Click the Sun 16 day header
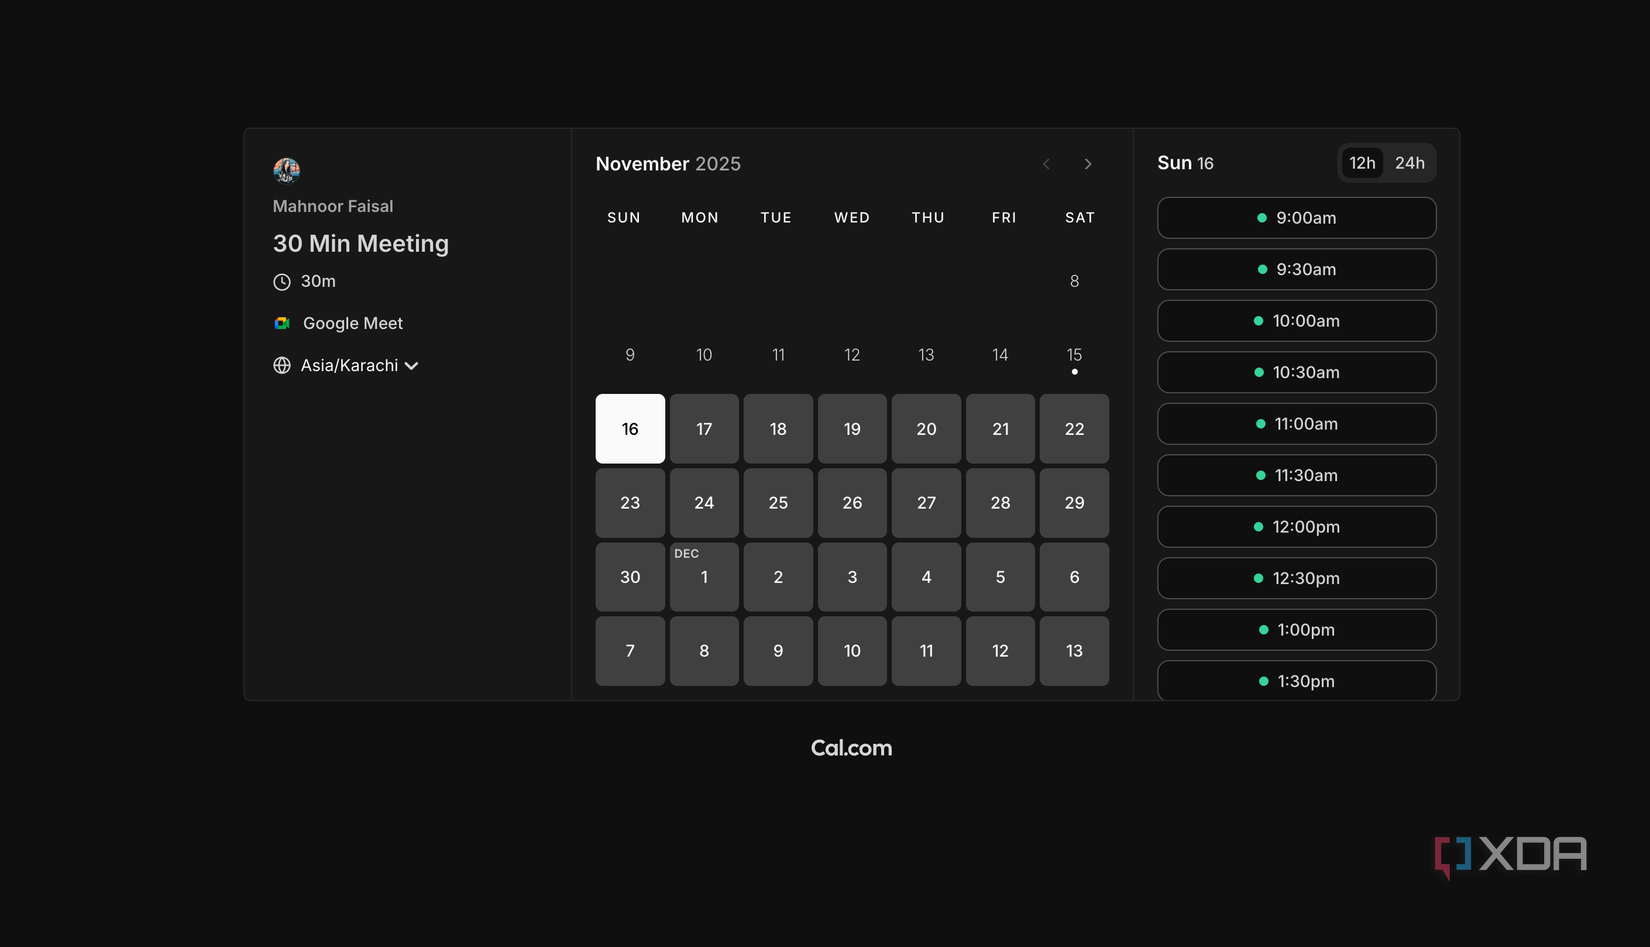Viewport: 1650px width, 947px height. coord(1185,162)
